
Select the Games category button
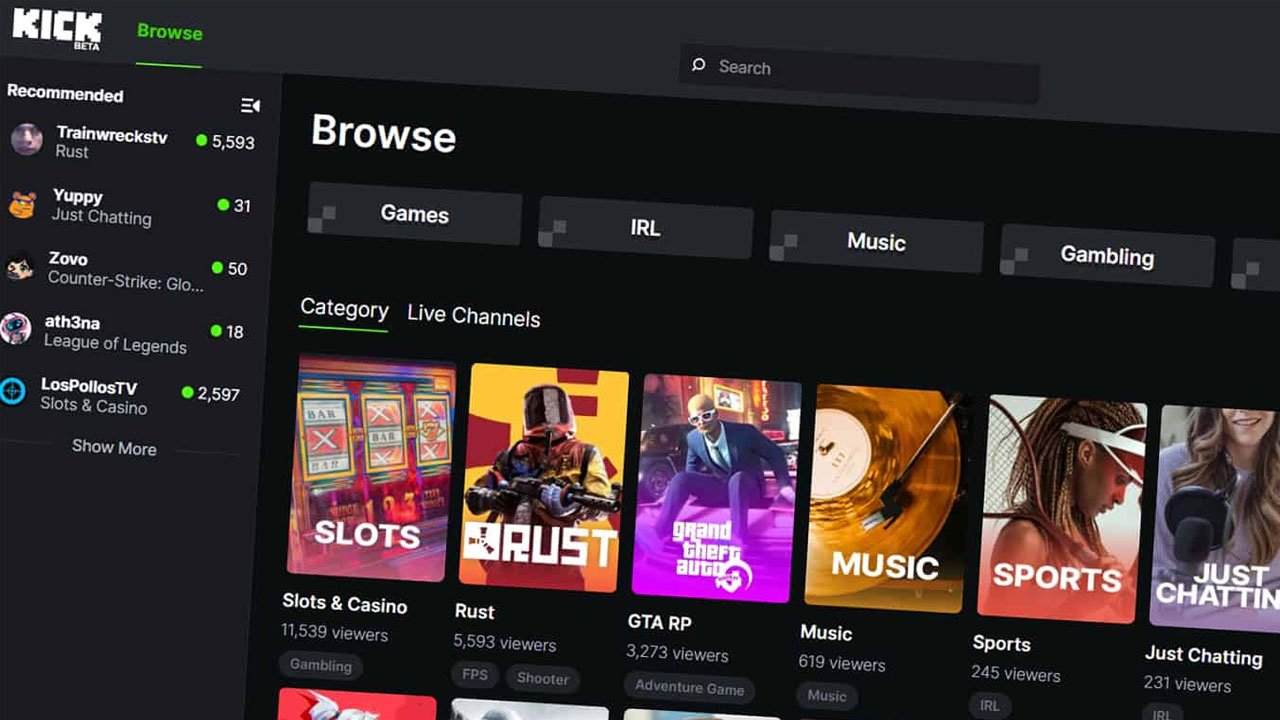(414, 213)
